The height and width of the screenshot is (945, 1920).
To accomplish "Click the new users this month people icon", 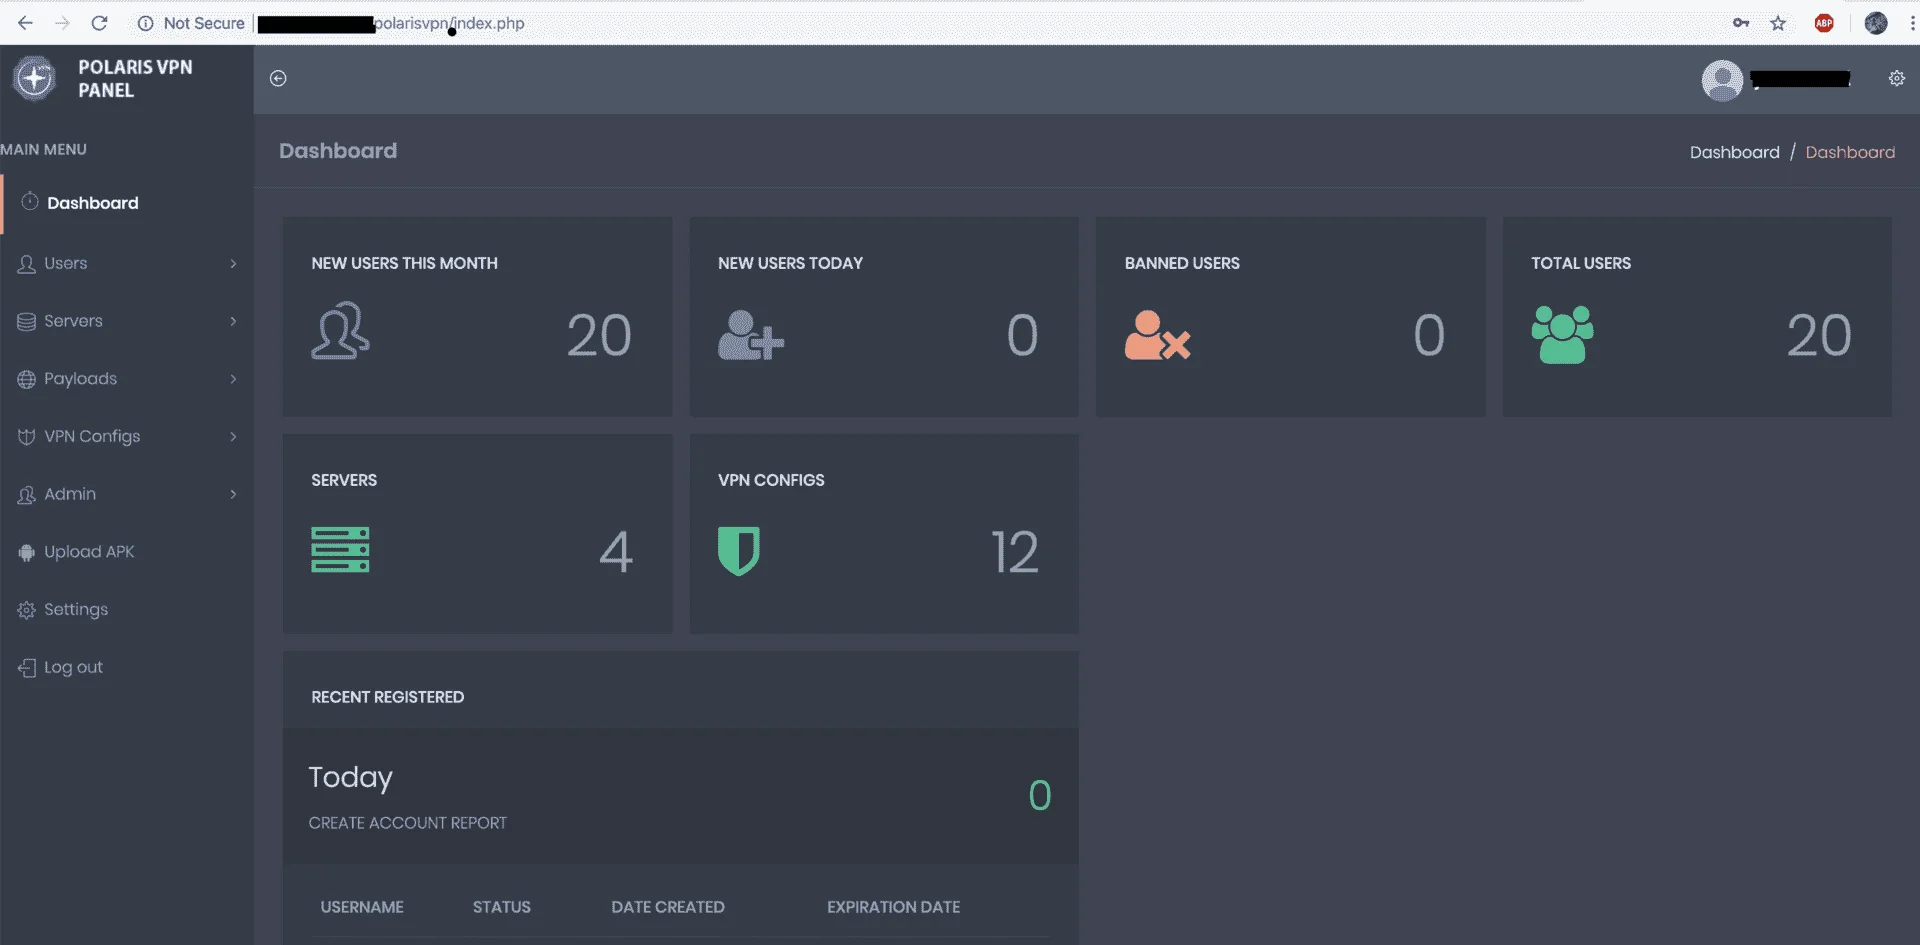I will point(340,331).
